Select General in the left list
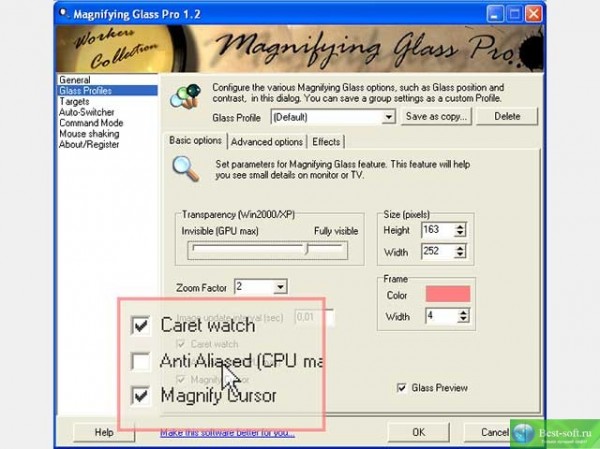 click(75, 80)
